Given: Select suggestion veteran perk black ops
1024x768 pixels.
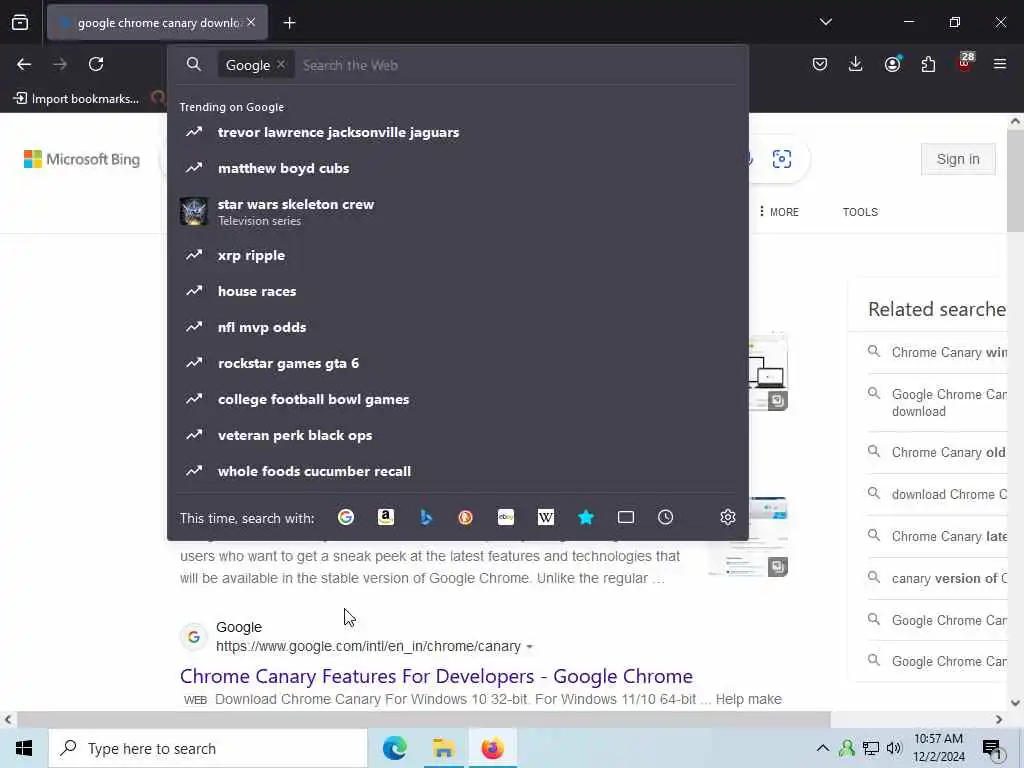Looking at the screenshot, I should [458, 435].
